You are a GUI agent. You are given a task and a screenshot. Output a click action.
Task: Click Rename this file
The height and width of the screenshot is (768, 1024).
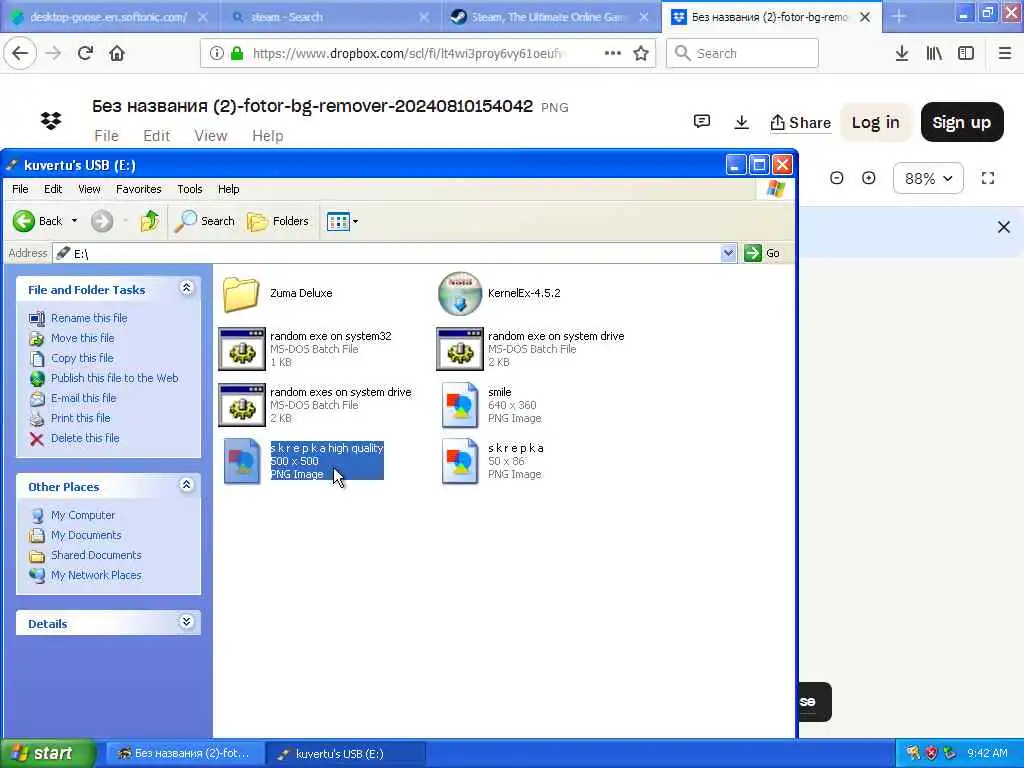[89, 318]
